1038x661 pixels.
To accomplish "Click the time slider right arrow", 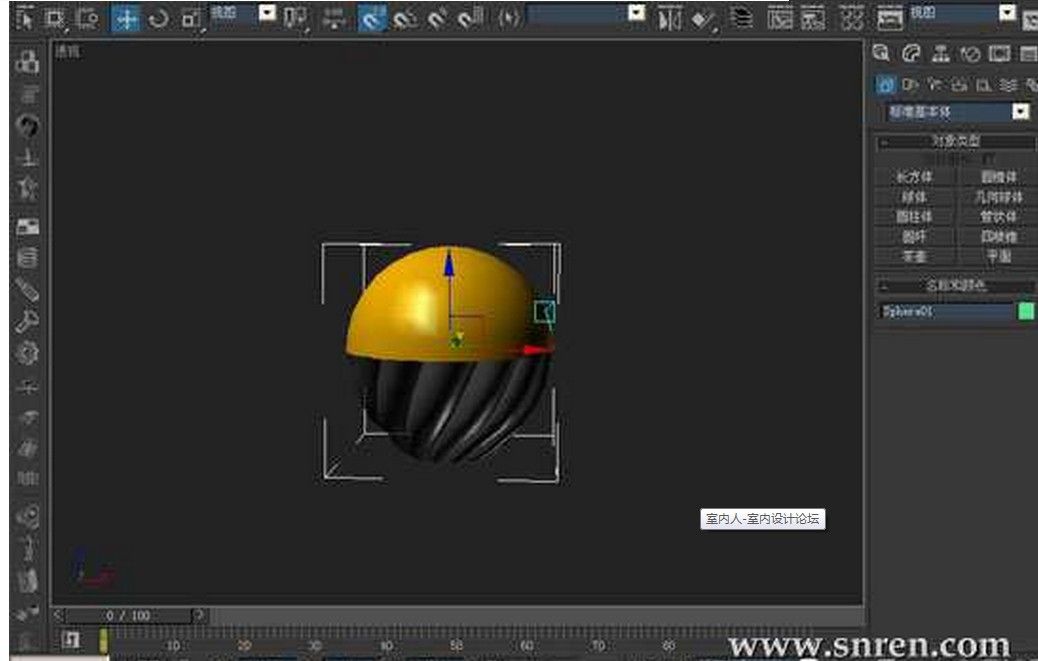I will point(199,616).
